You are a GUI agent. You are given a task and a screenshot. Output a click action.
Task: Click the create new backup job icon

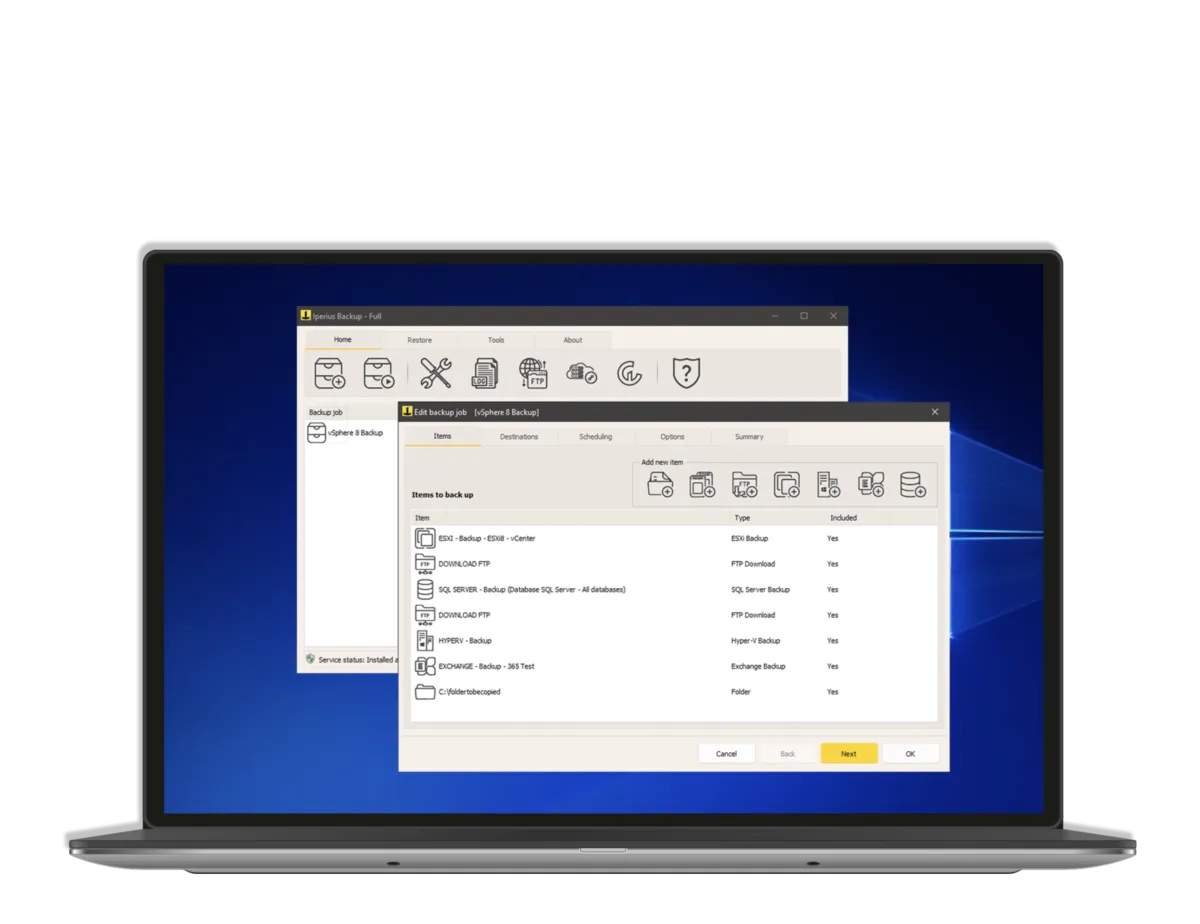329,374
